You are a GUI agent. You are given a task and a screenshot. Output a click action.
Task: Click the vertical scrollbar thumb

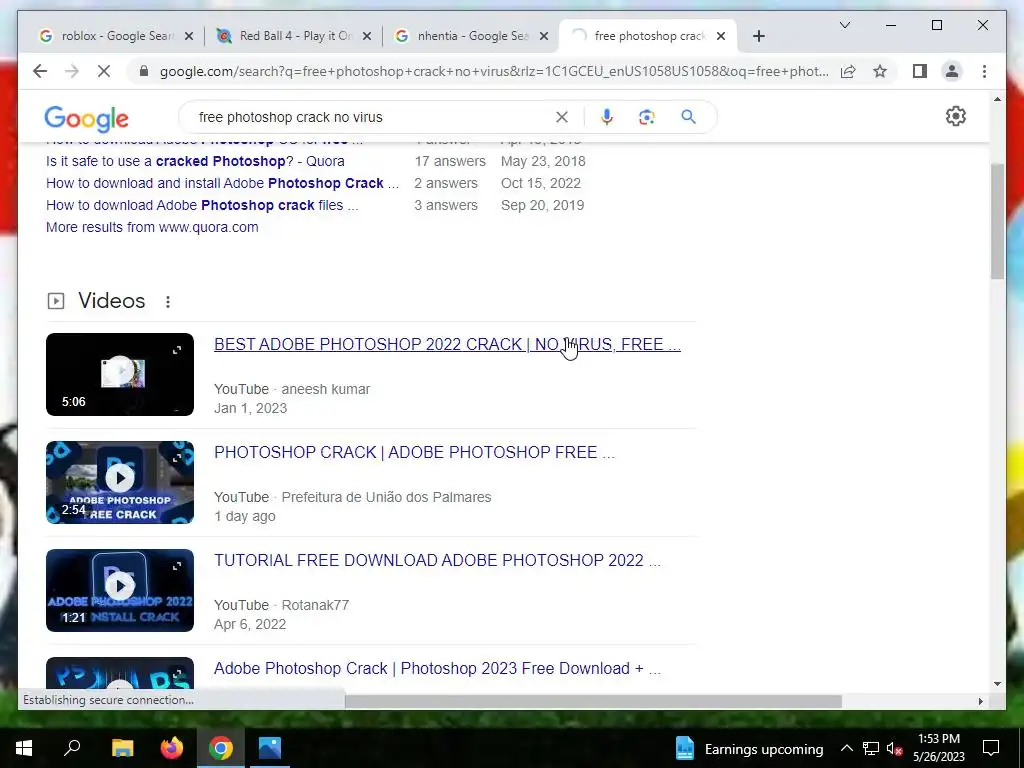[x=997, y=221]
